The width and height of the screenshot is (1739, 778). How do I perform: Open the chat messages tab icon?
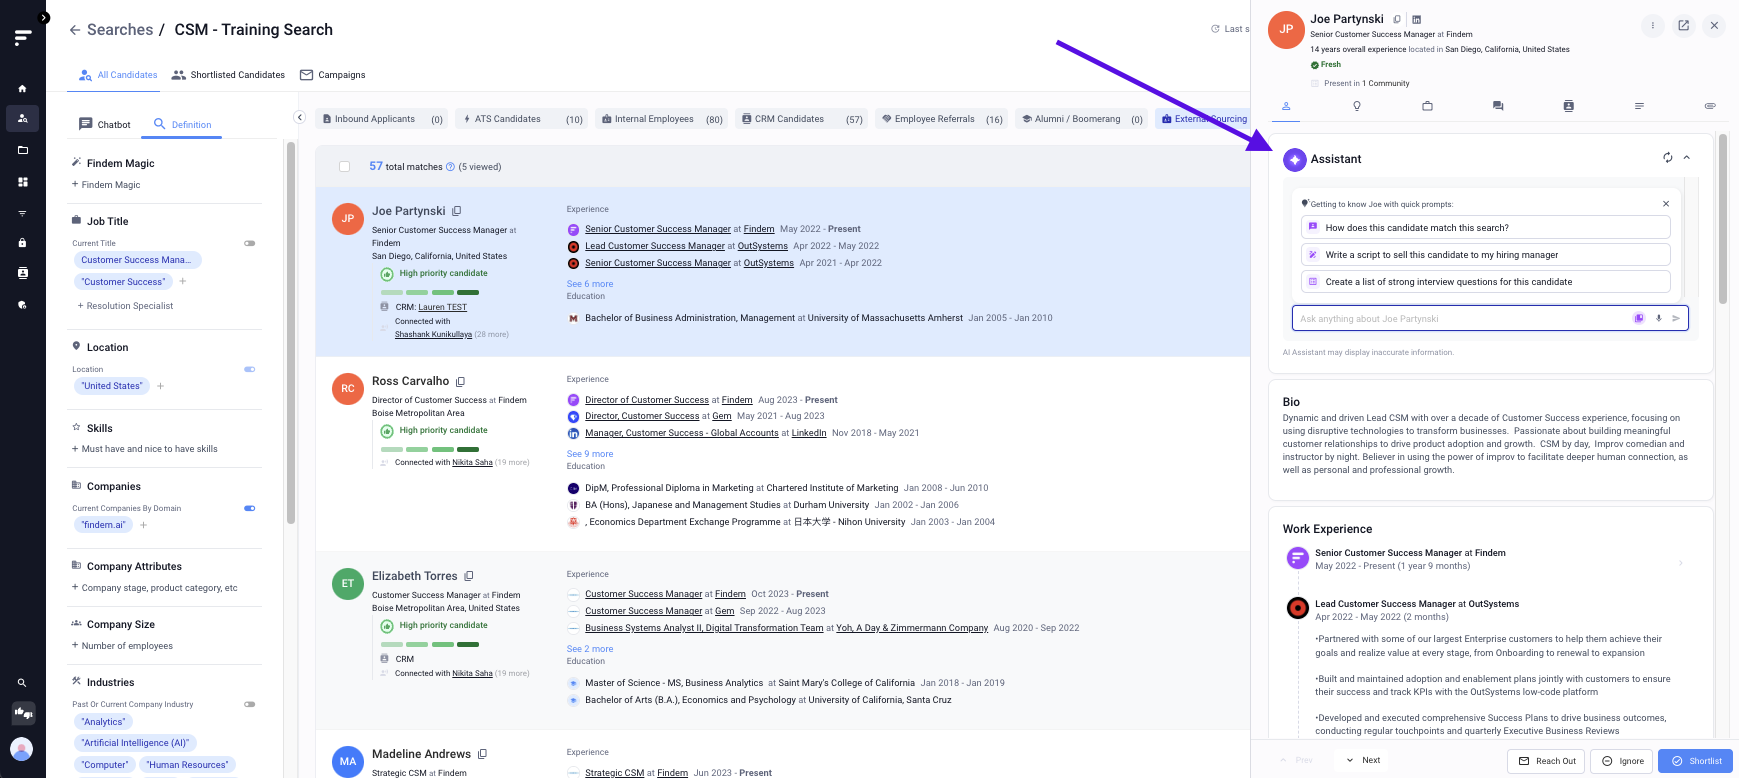[1498, 106]
